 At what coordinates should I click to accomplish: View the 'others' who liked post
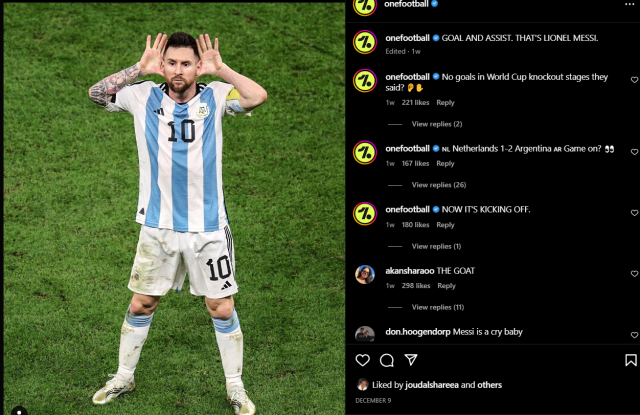(x=489, y=385)
